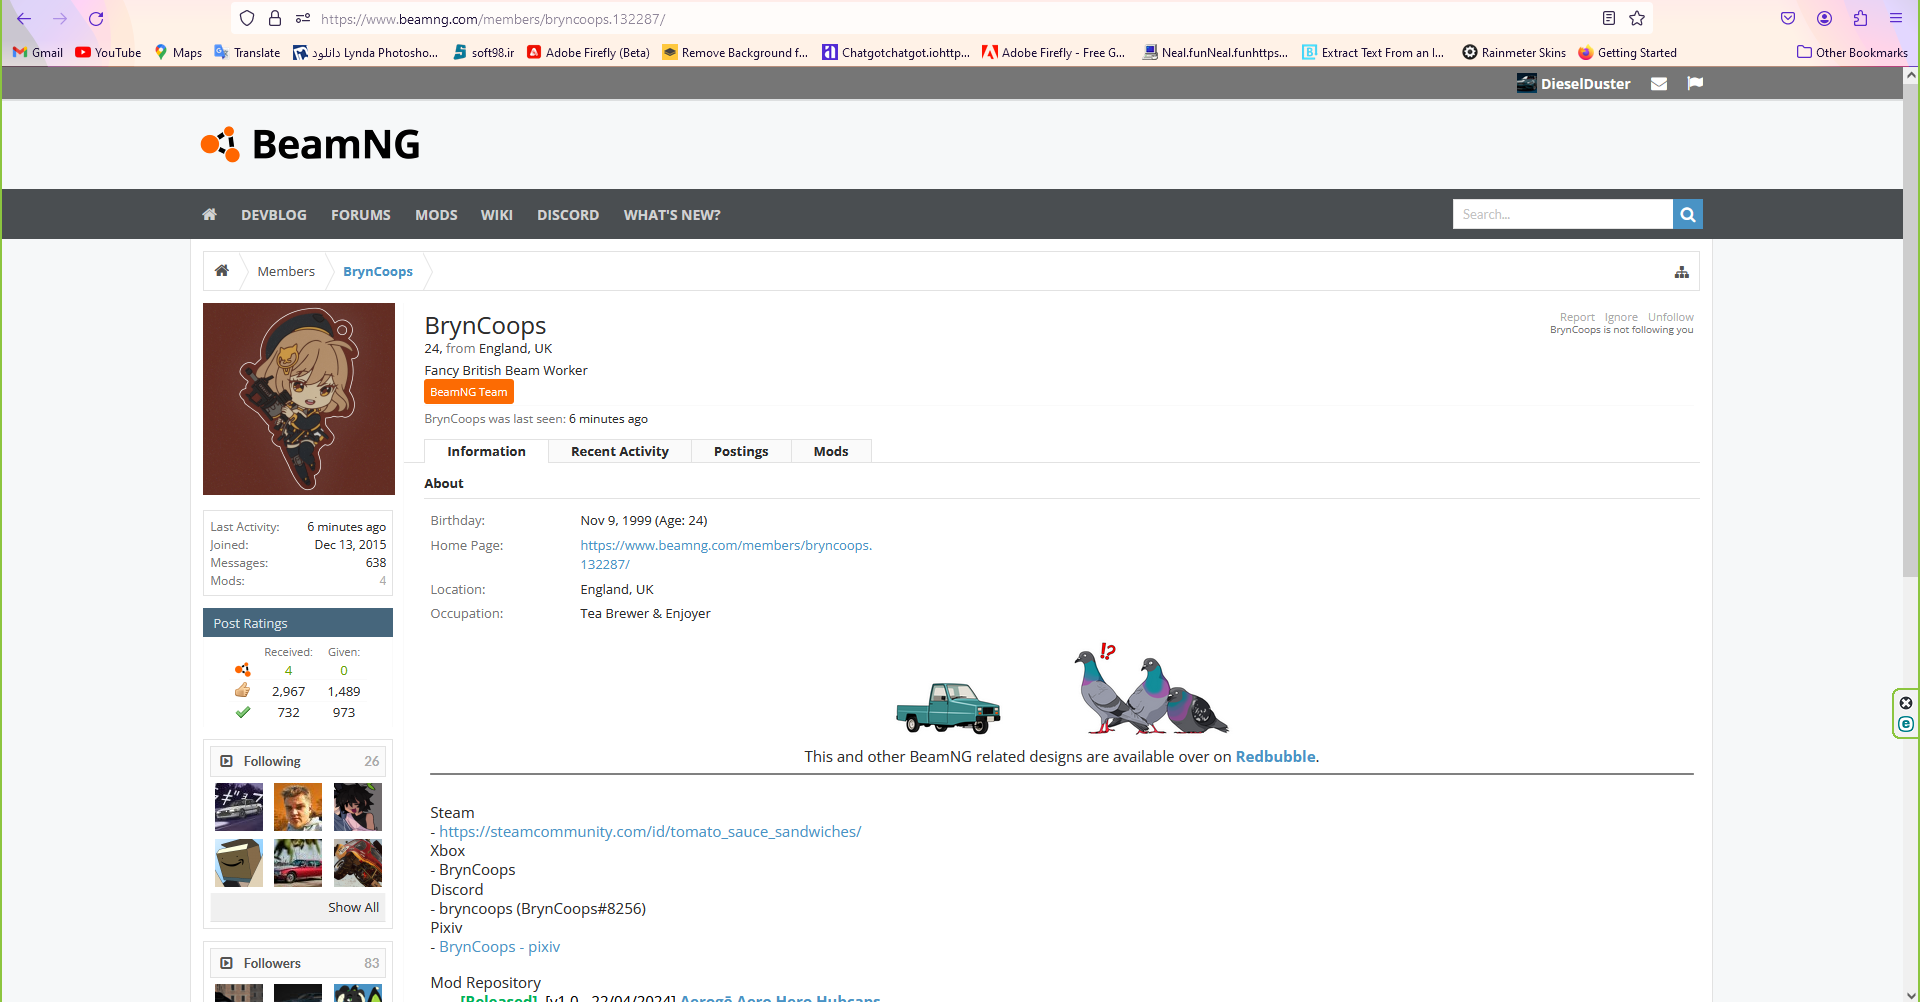This screenshot has height=1002, width=1920.
Task: Switch to the Postings tab
Action: [x=741, y=451]
